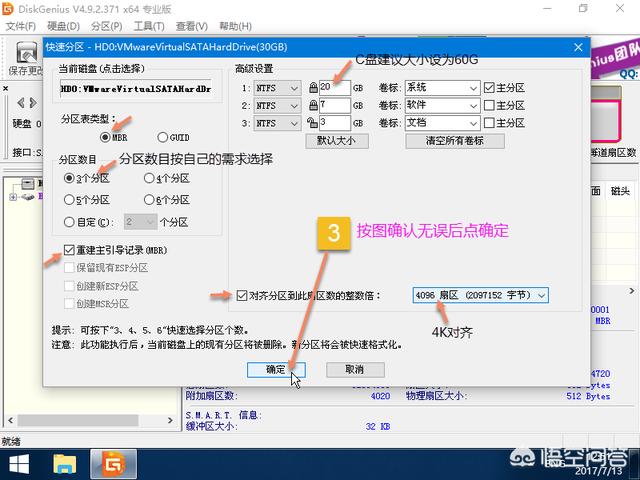Choose 4个分区 option
The height and width of the screenshot is (480, 640).
149,178
